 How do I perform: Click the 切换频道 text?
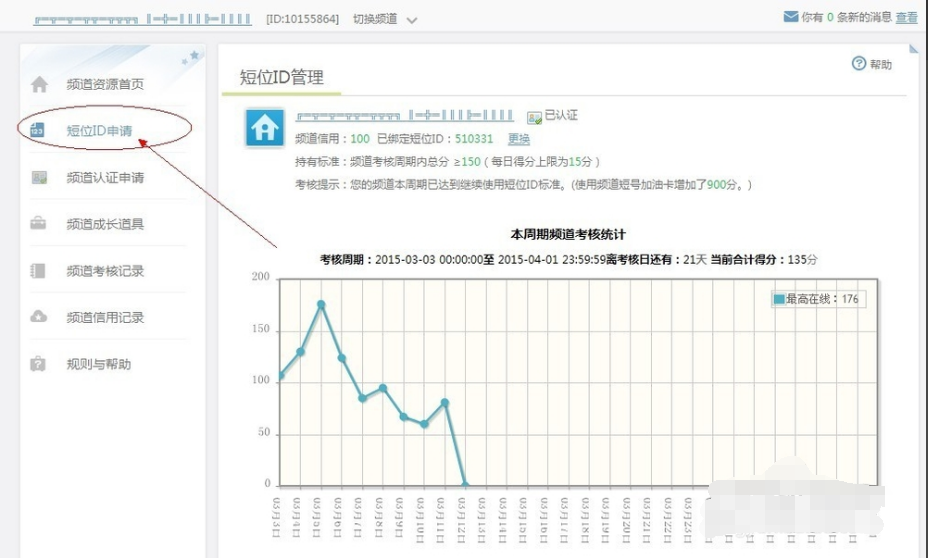375,20
